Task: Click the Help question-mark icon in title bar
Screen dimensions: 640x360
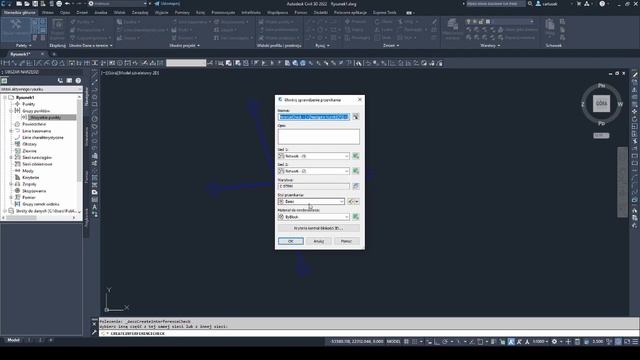Action: click(x=602, y=4)
